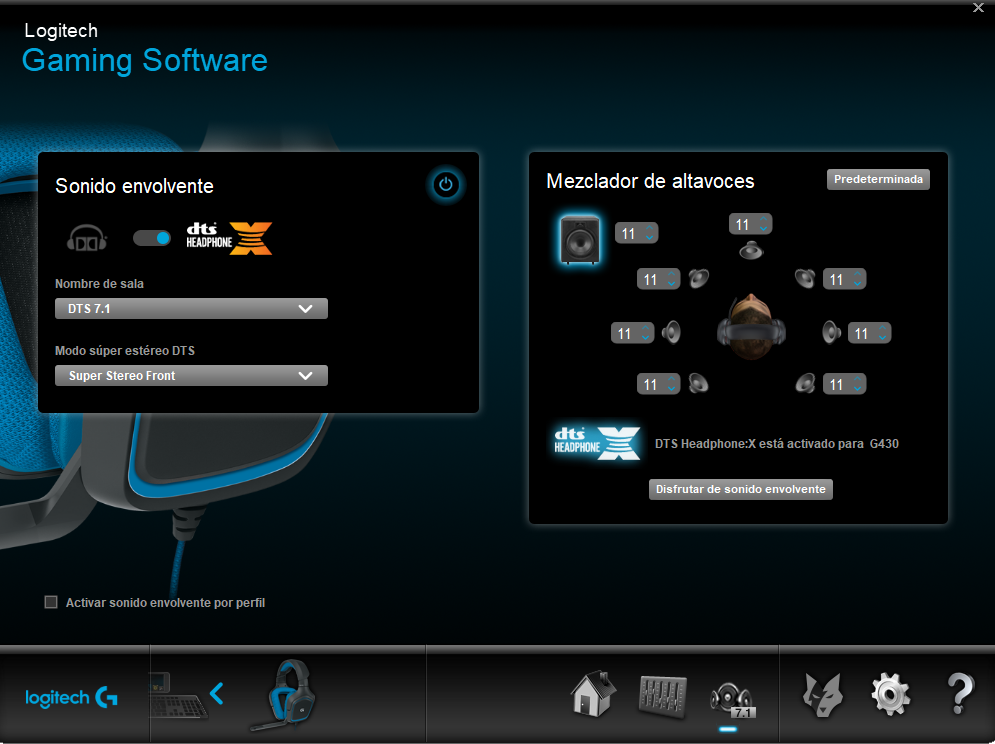Lower the rear right speaker volume
Screen dimensions: 995x744
pos(857,389)
